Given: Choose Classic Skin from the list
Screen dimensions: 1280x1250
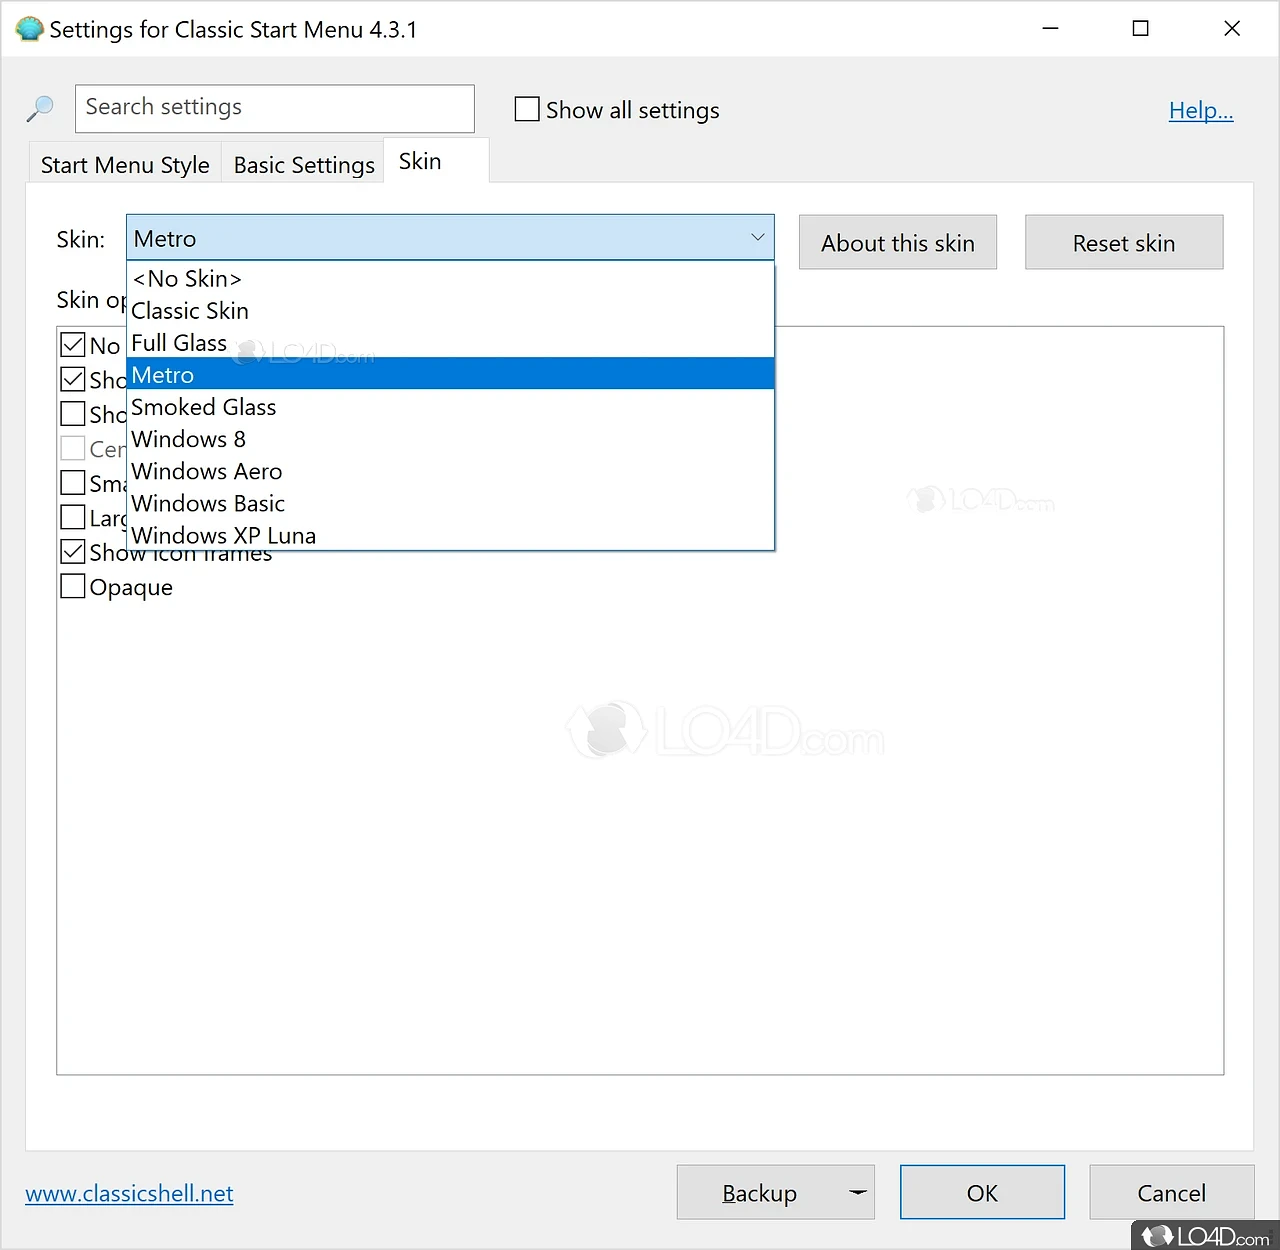Looking at the screenshot, I should [x=450, y=311].
